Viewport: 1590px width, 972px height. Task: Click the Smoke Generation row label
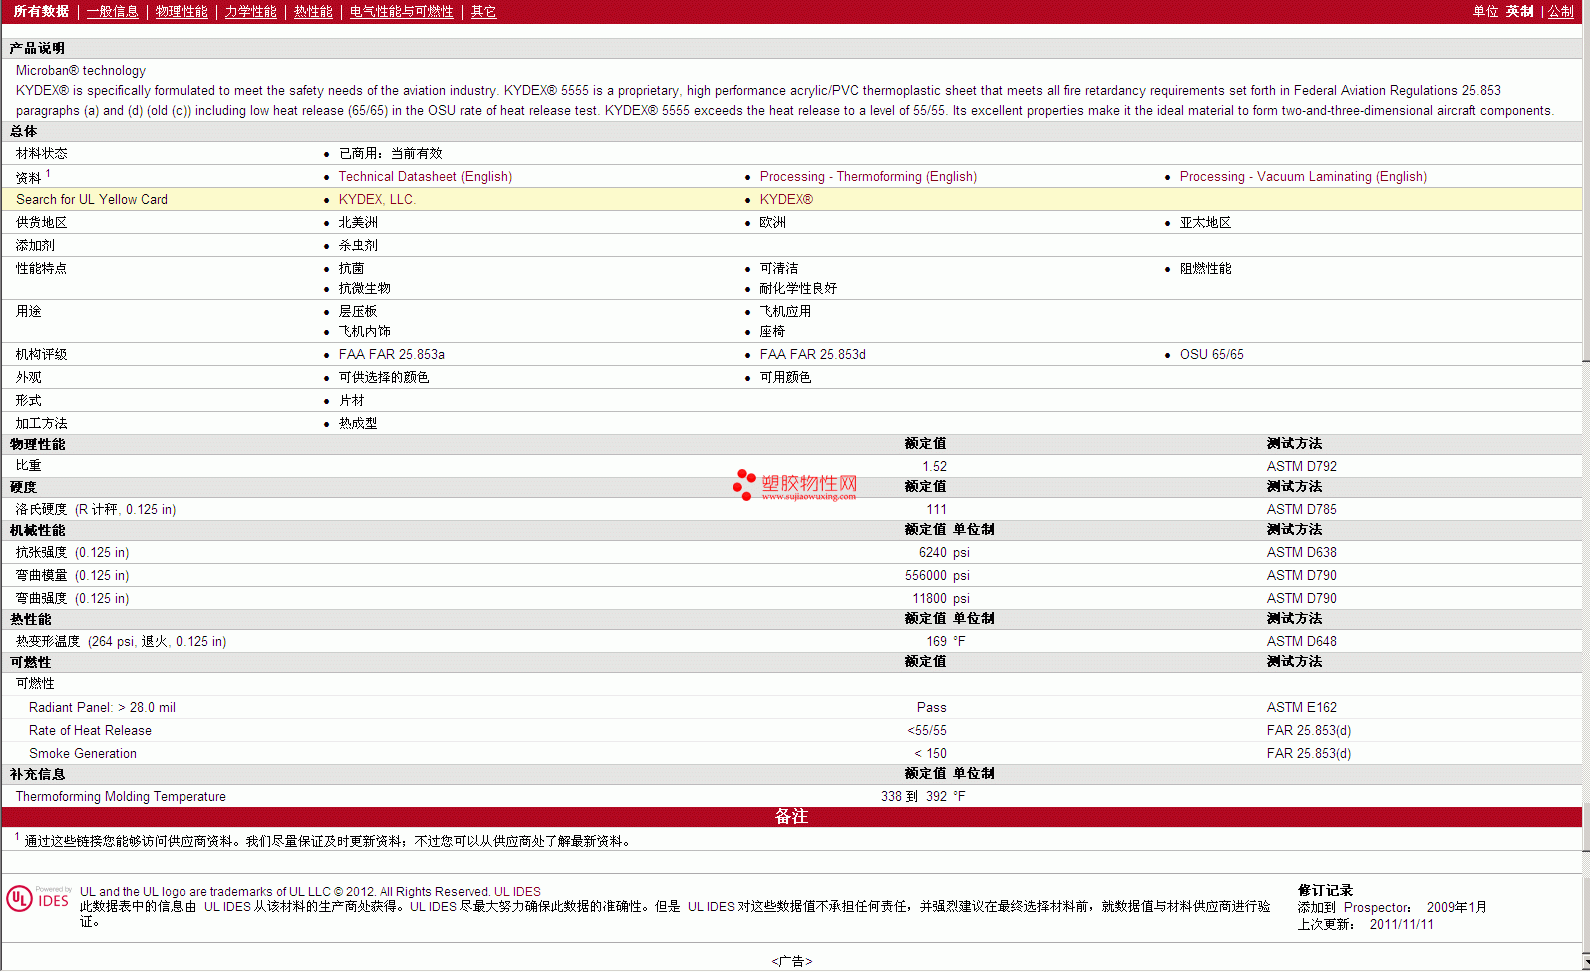coord(83,753)
